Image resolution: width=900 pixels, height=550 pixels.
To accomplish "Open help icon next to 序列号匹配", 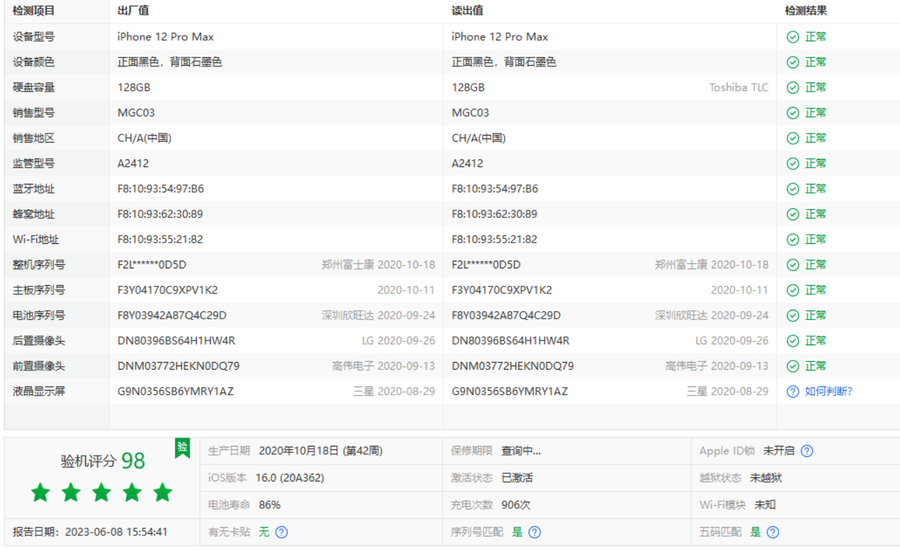I will tap(534, 532).
